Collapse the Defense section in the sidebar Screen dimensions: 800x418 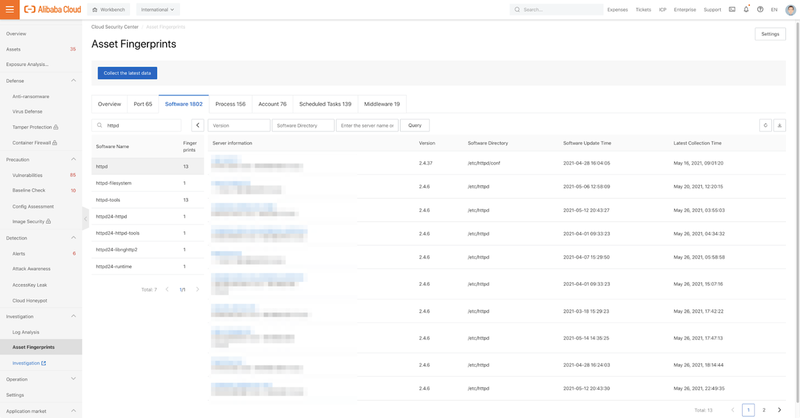73,81
